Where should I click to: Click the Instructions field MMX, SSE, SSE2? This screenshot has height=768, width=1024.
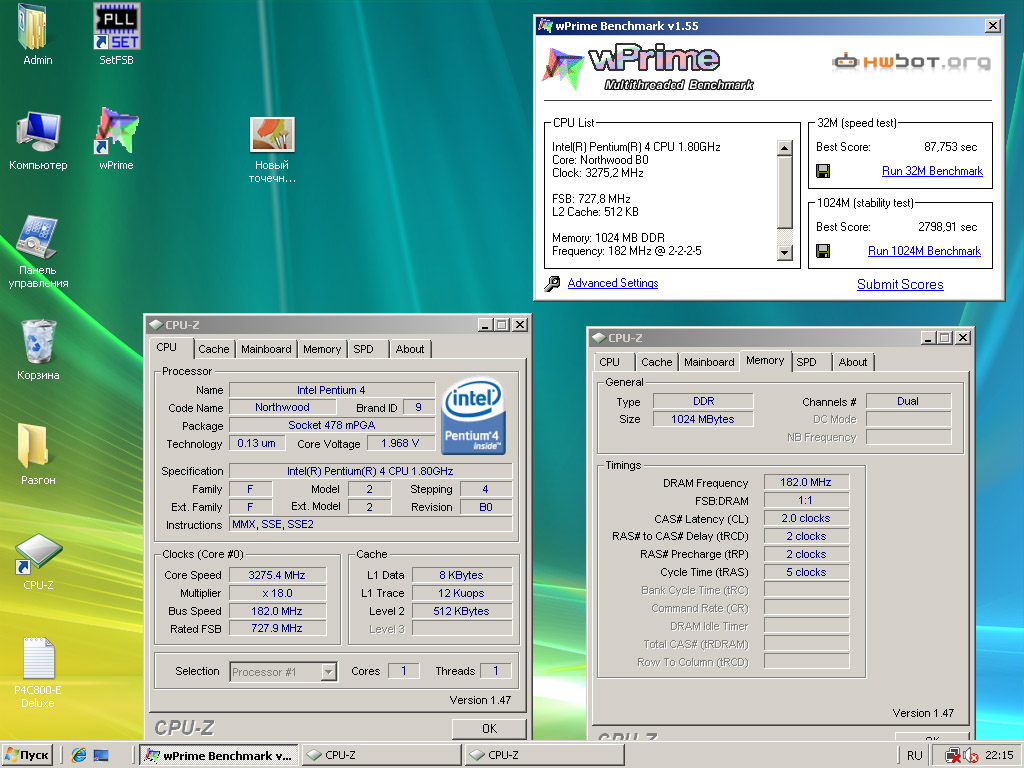click(370, 524)
